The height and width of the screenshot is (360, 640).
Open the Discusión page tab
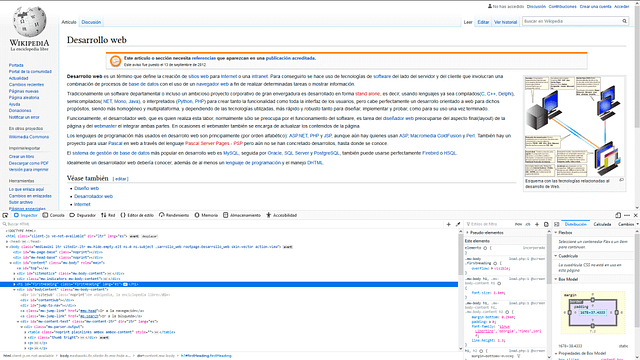point(91,22)
